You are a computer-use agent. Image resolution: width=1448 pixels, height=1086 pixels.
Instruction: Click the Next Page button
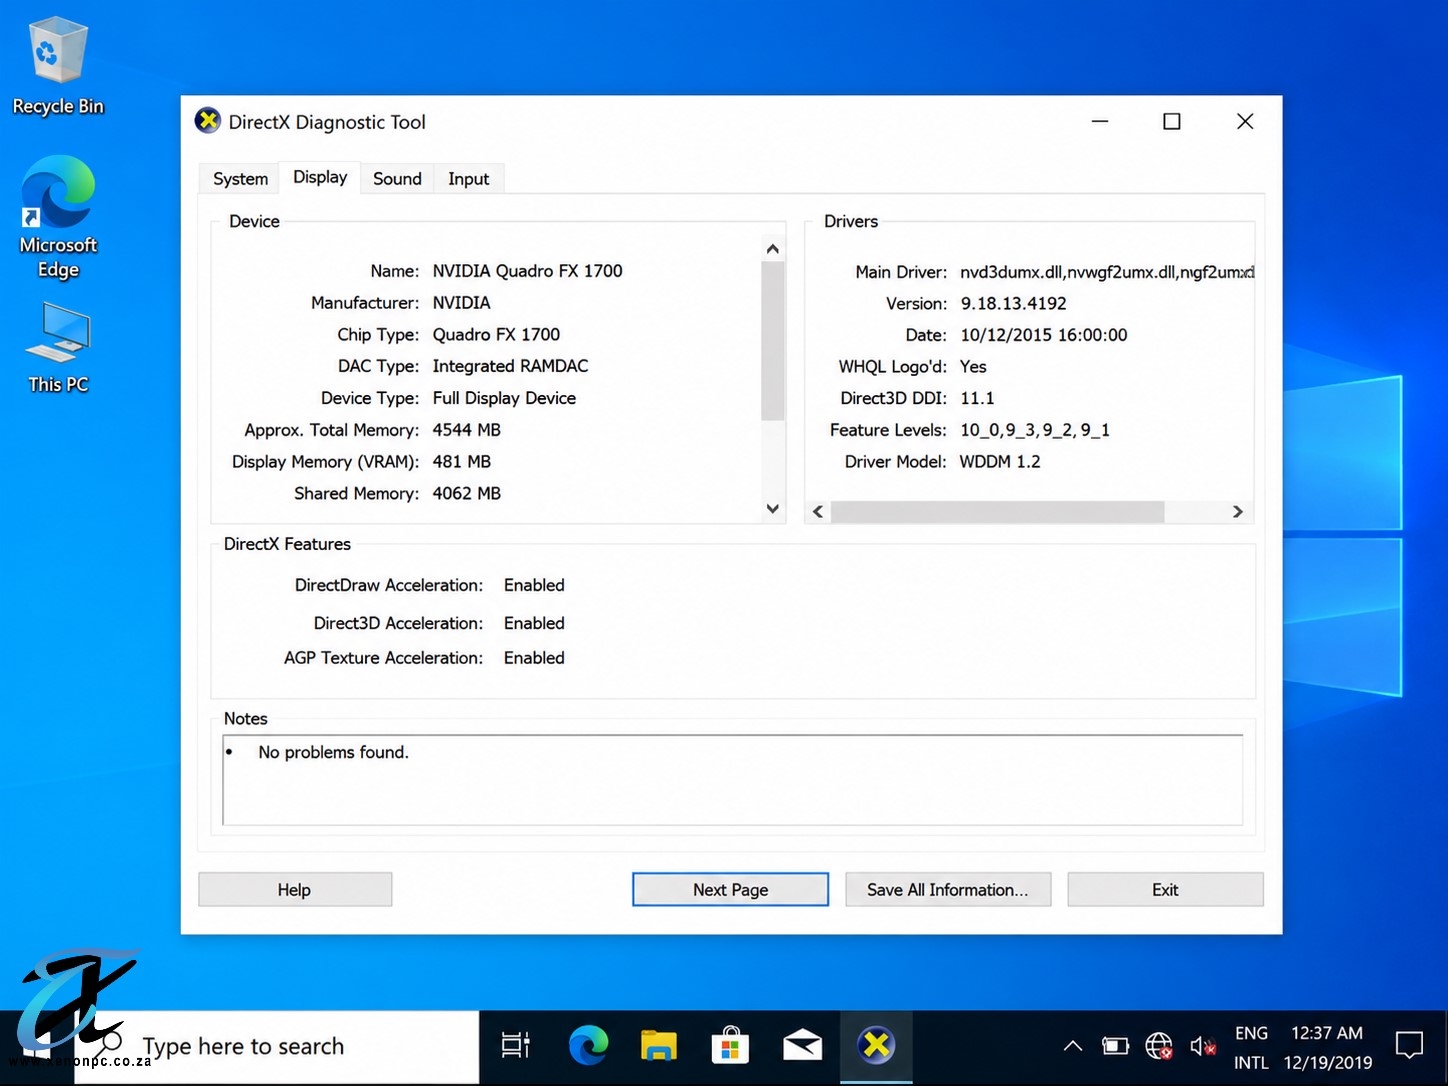coord(730,890)
